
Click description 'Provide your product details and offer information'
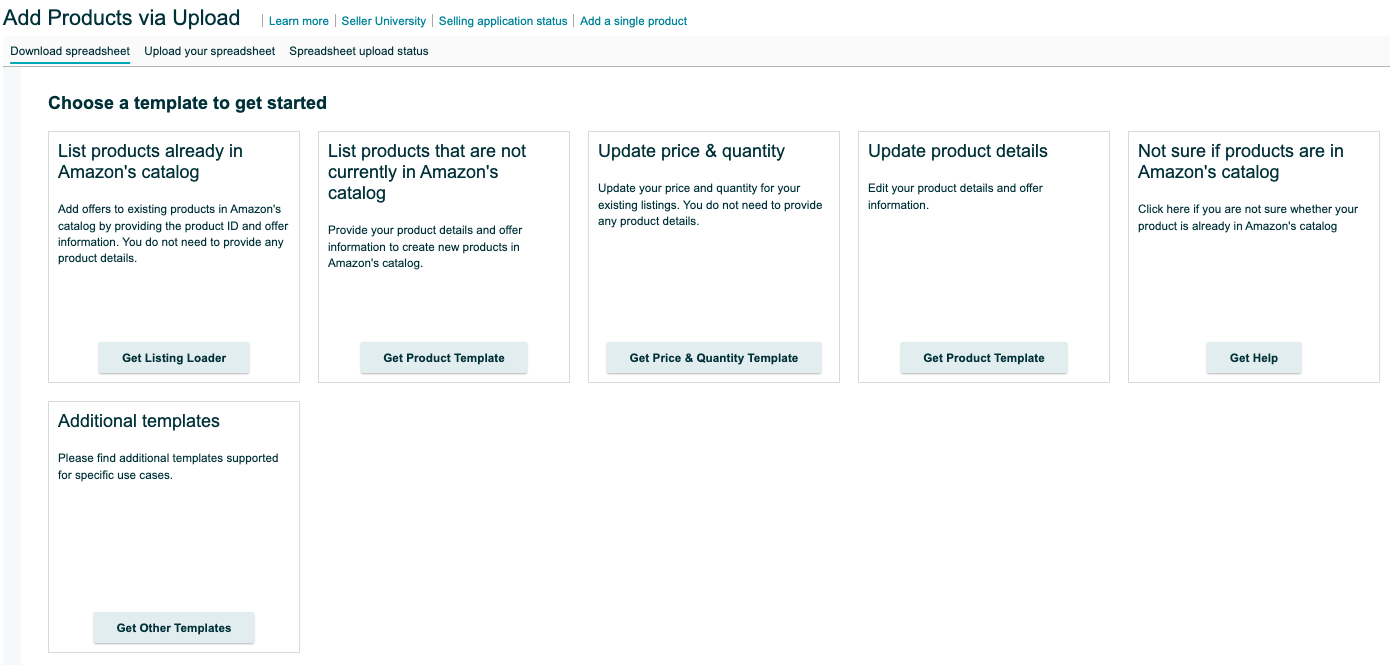[x=424, y=247]
